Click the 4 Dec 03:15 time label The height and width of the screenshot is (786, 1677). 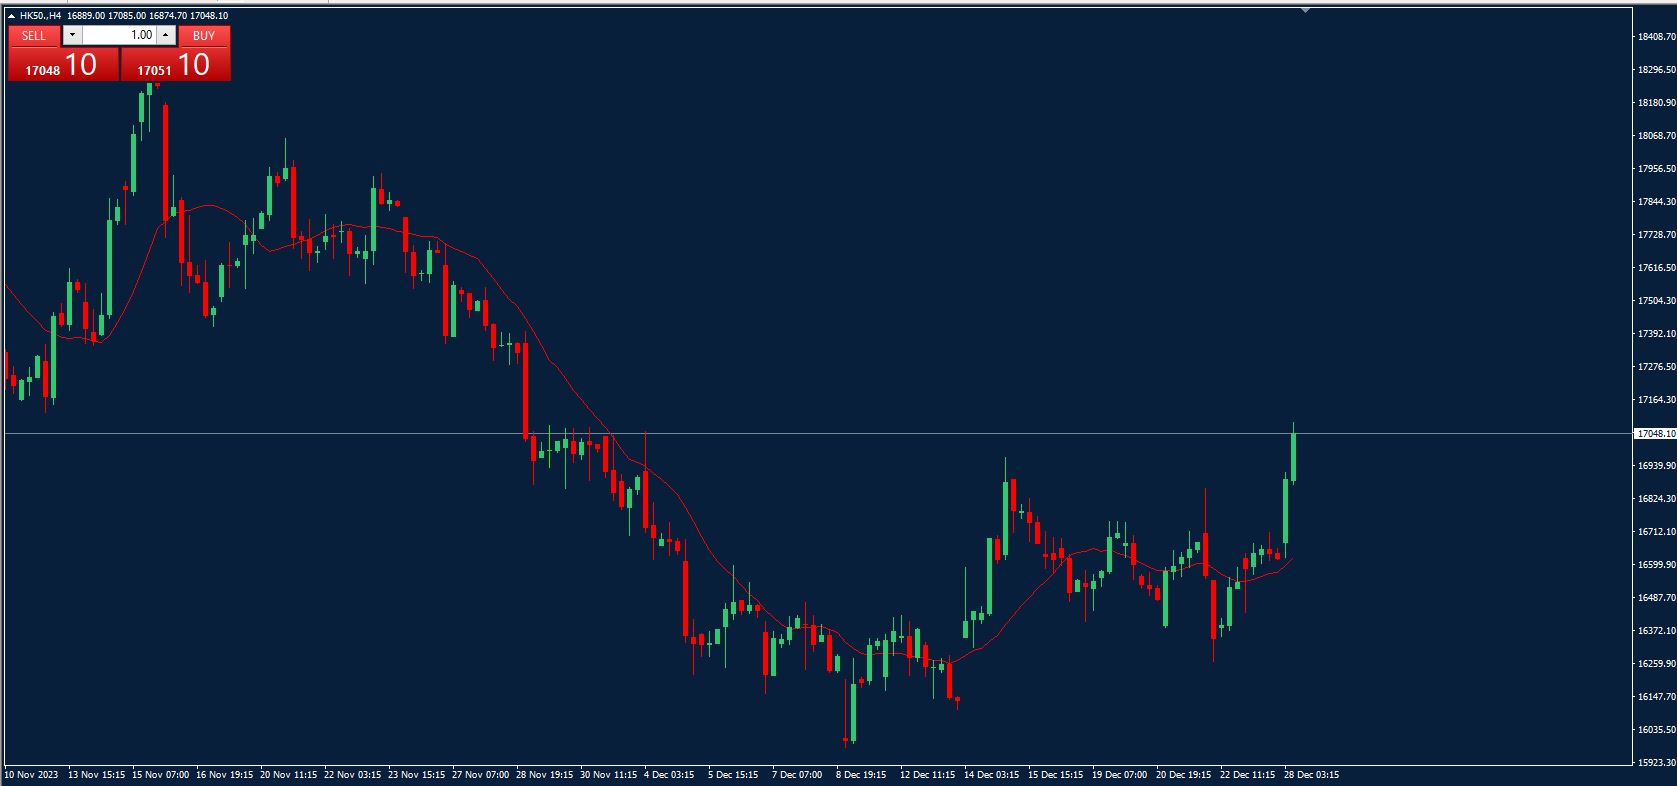click(x=669, y=774)
